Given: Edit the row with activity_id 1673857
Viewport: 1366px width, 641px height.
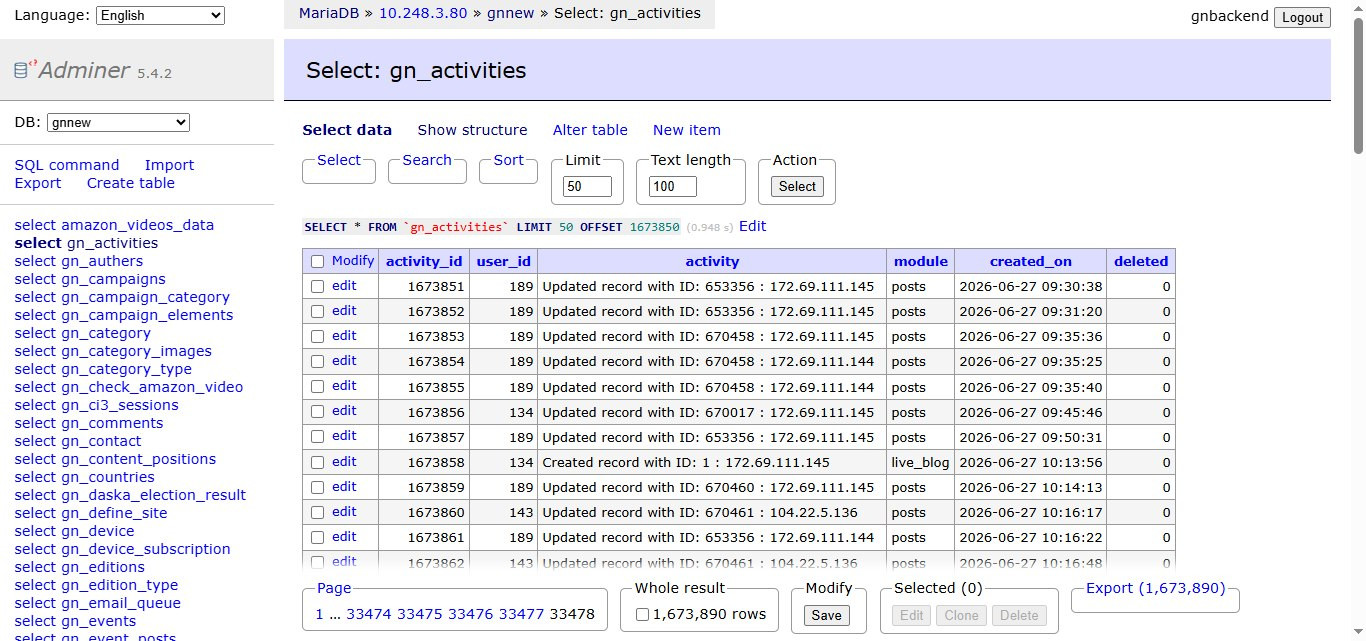Looking at the screenshot, I should click(344, 436).
